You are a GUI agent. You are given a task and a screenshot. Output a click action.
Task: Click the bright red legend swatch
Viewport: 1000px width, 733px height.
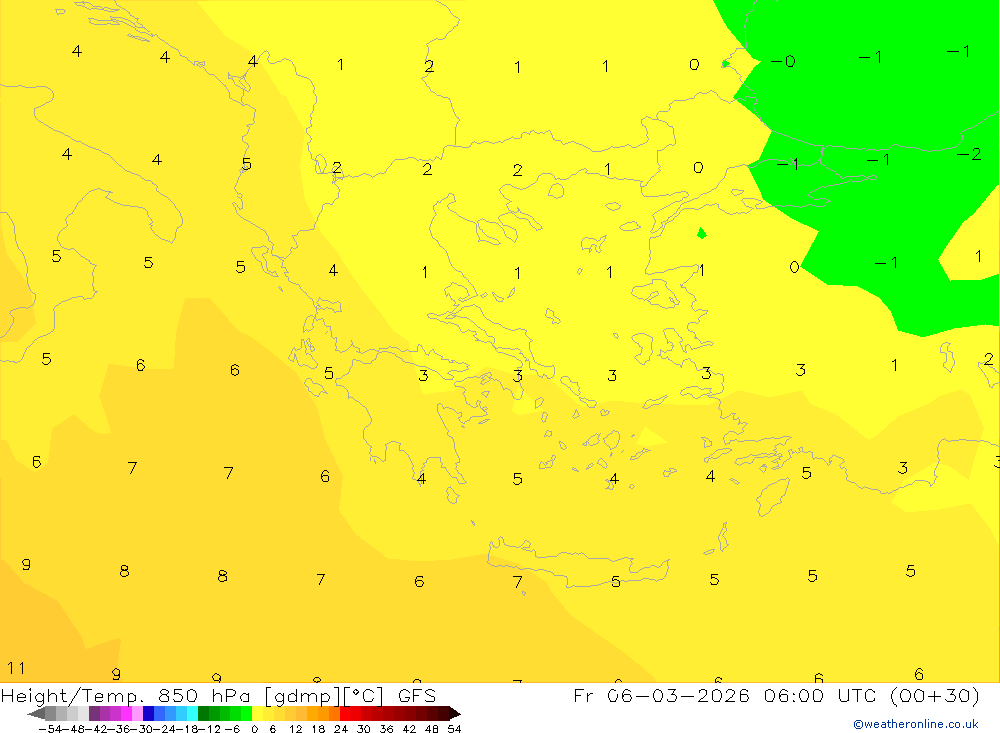[x=345, y=714]
